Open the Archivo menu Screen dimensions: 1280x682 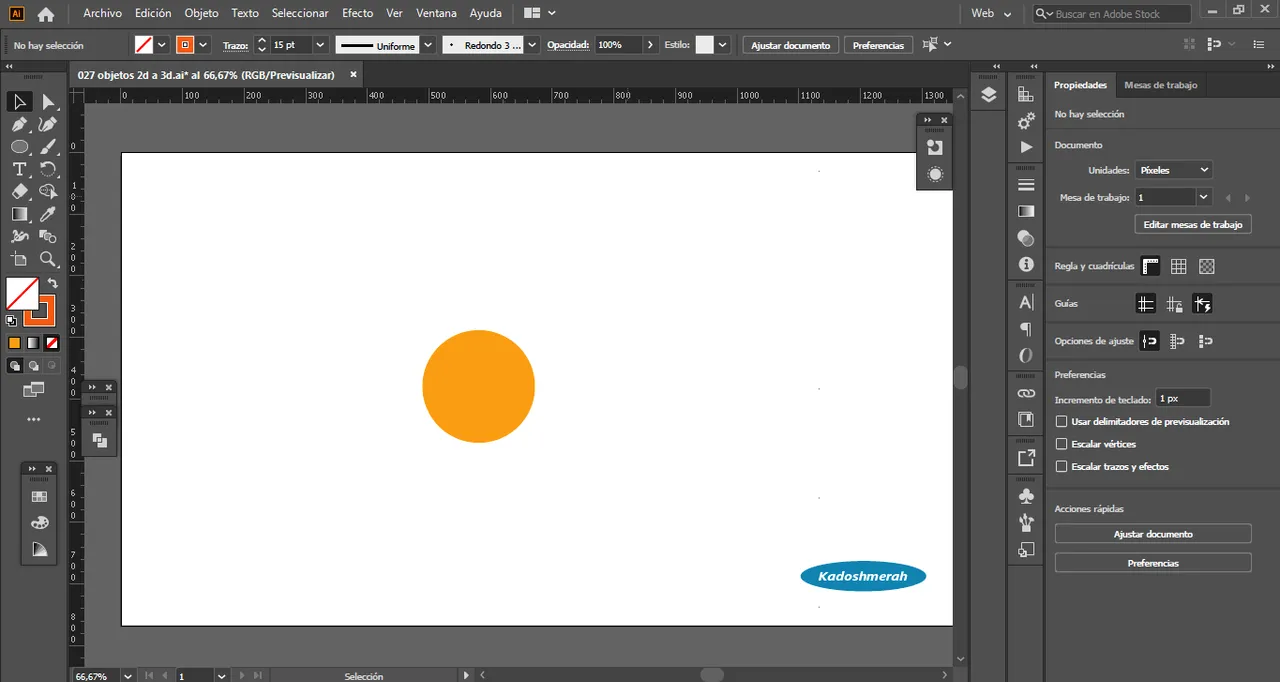click(102, 14)
